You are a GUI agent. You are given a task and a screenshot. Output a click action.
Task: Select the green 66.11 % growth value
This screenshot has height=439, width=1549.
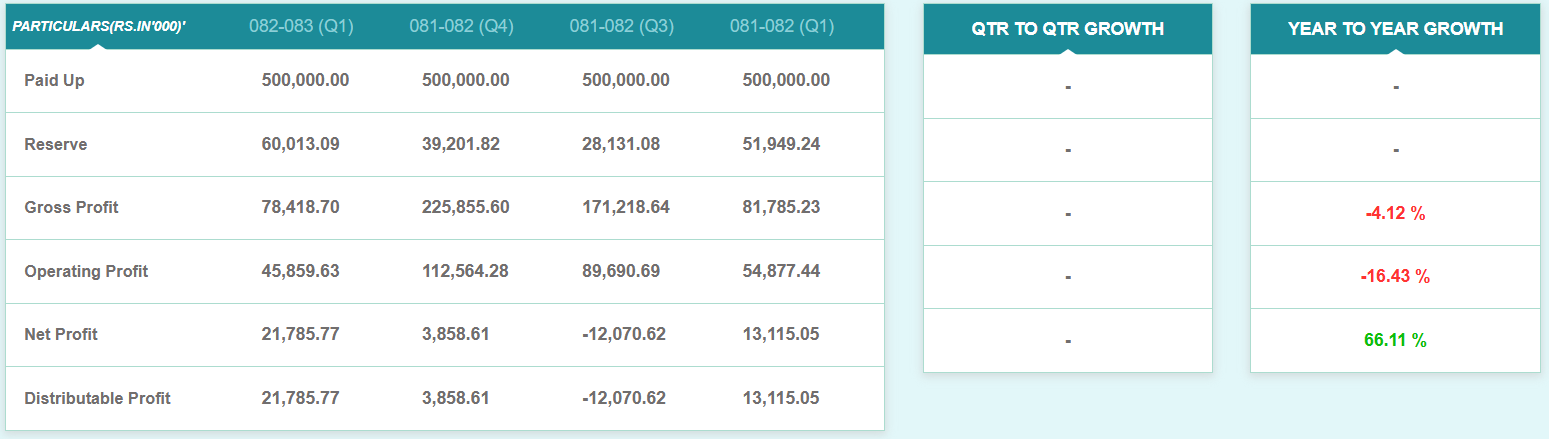(1395, 341)
